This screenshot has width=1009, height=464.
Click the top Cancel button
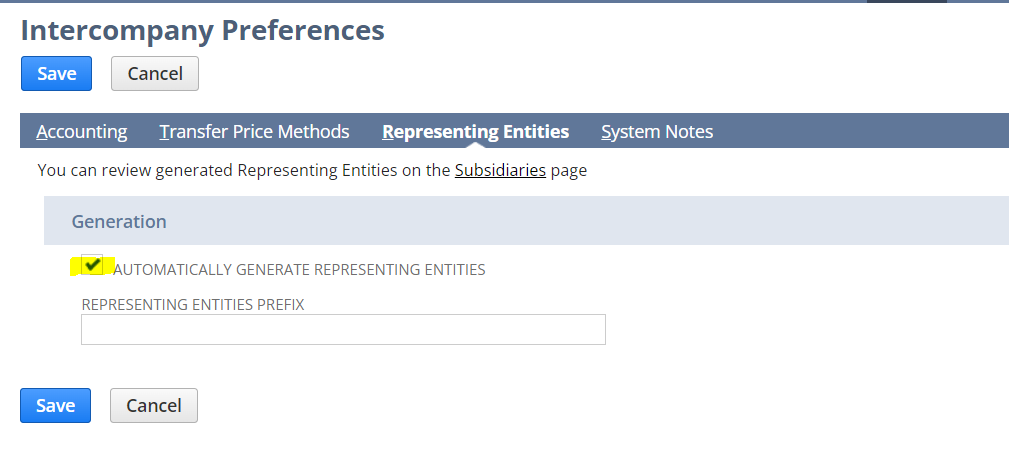coord(155,73)
